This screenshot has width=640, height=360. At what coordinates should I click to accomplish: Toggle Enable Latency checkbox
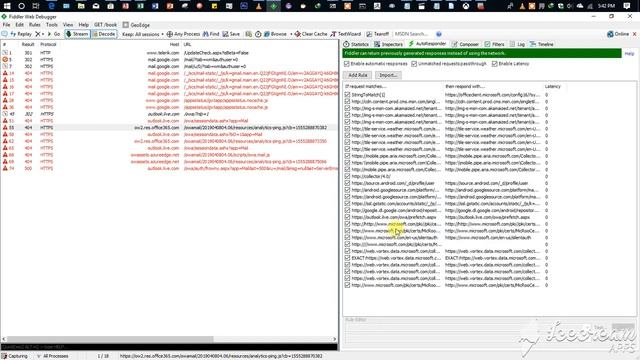495,64
